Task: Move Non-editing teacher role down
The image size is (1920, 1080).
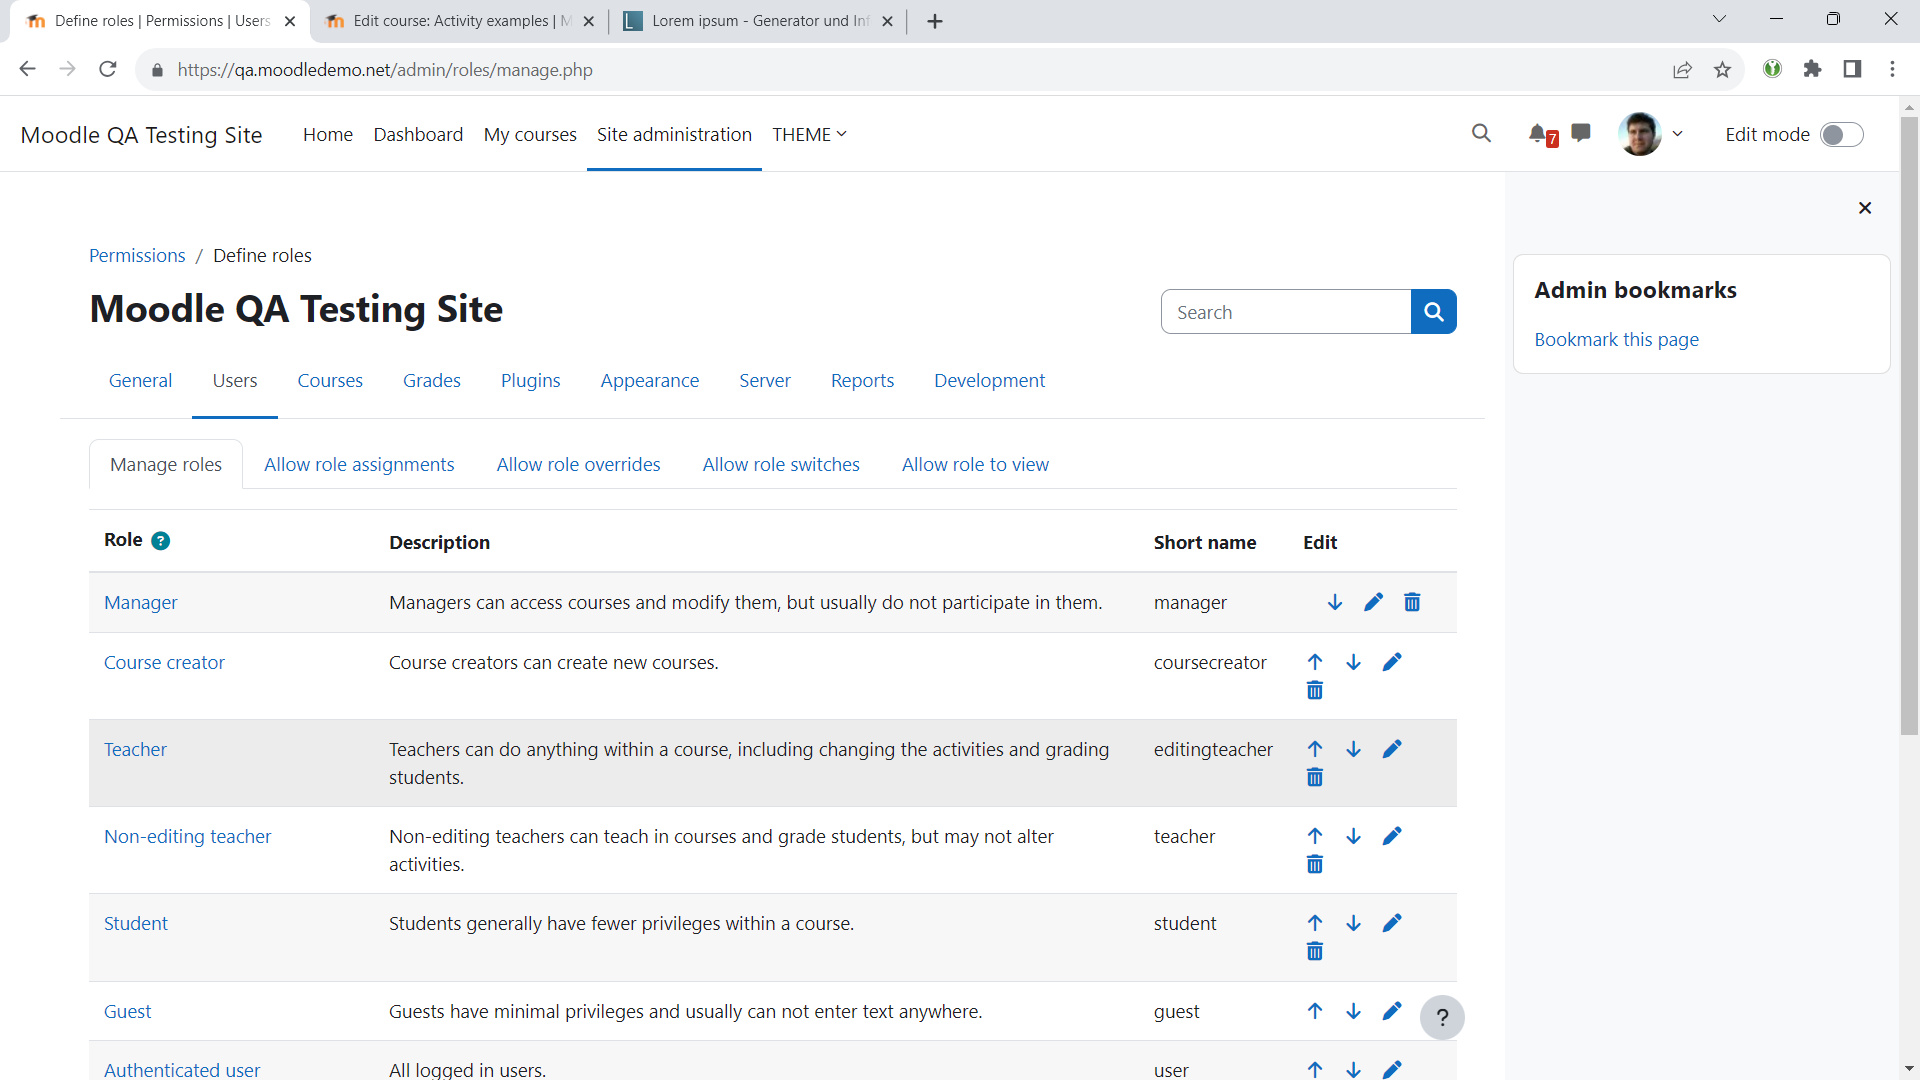Action: click(x=1353, y=836)
